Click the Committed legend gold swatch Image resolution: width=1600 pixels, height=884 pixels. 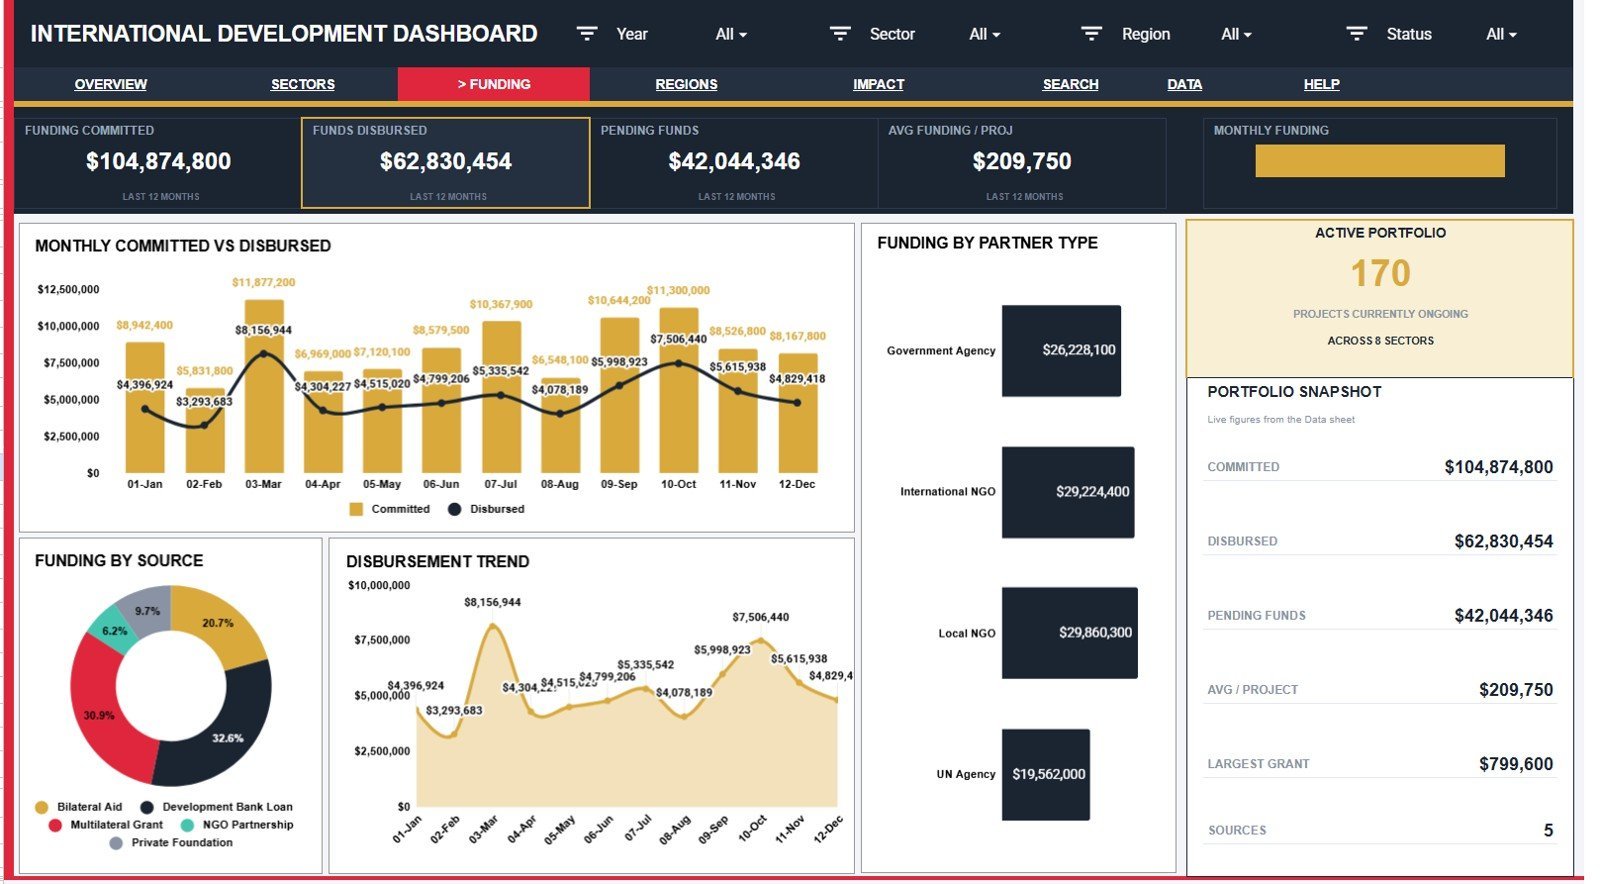pyautogui.click(x=356, y=509)
